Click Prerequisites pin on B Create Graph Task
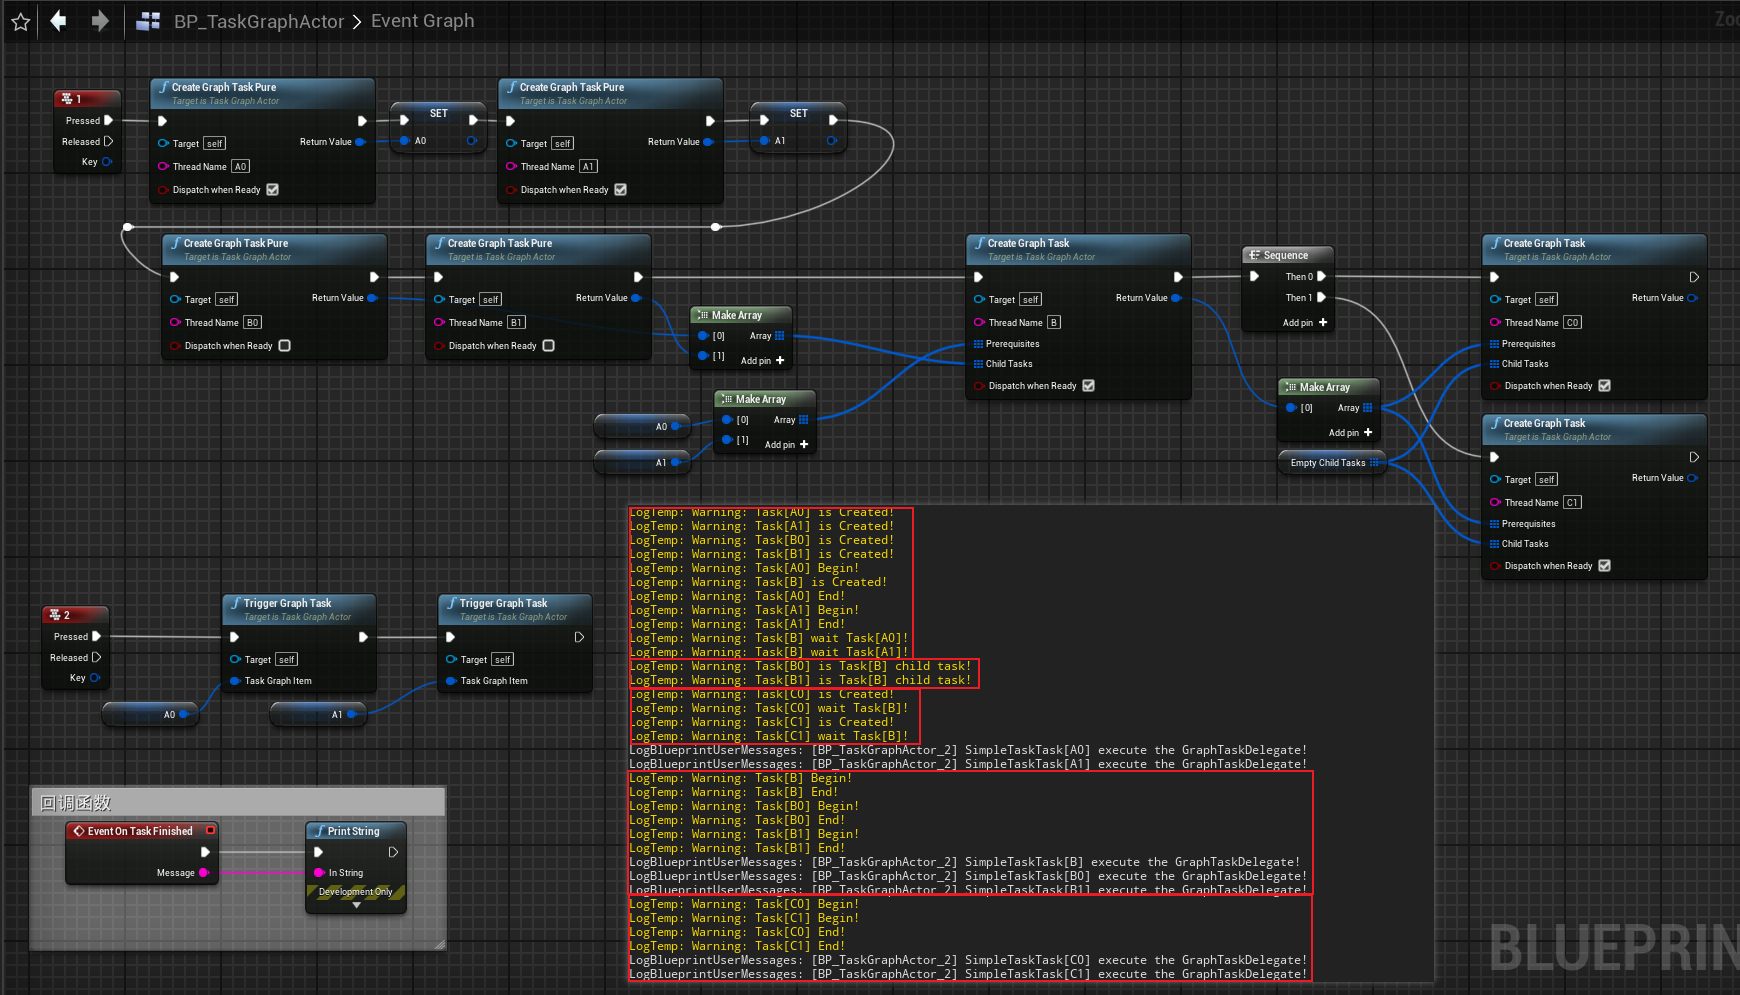Image resolution: width=1740 pixels, height=995 pixels. [x=978, y=344]
